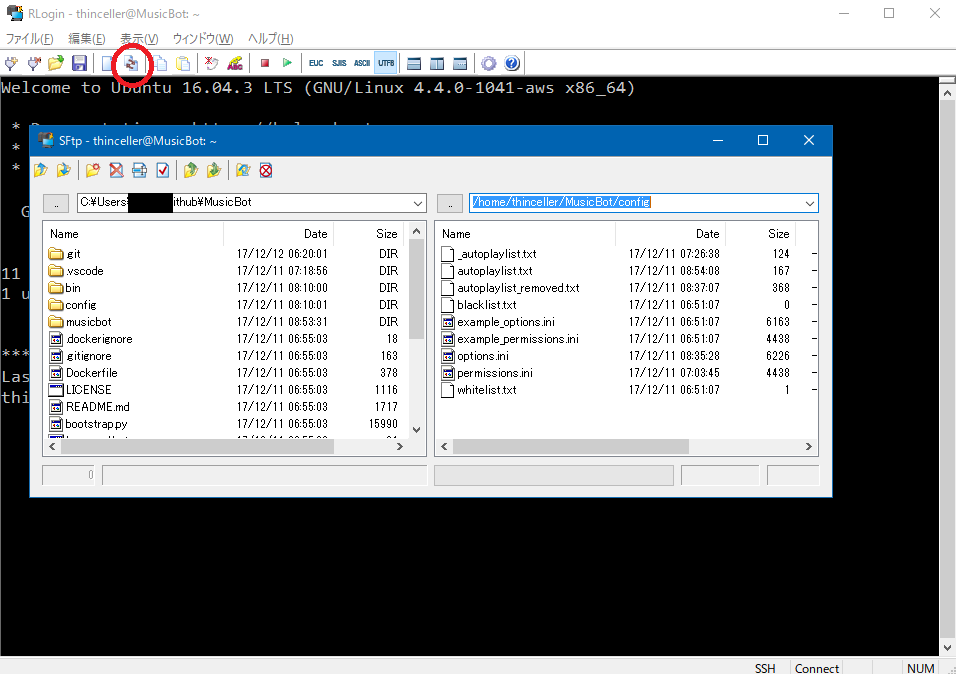Click the parent directory button next to remote path

coord(449,202)
